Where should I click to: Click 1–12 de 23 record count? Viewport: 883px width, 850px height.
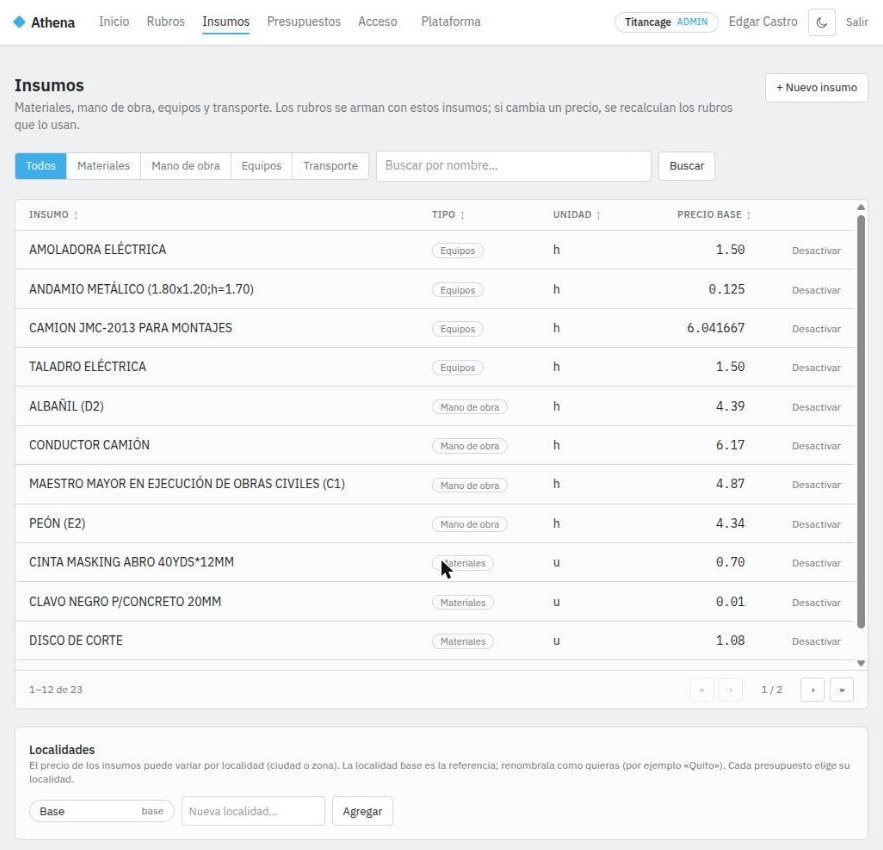(56, 689)
